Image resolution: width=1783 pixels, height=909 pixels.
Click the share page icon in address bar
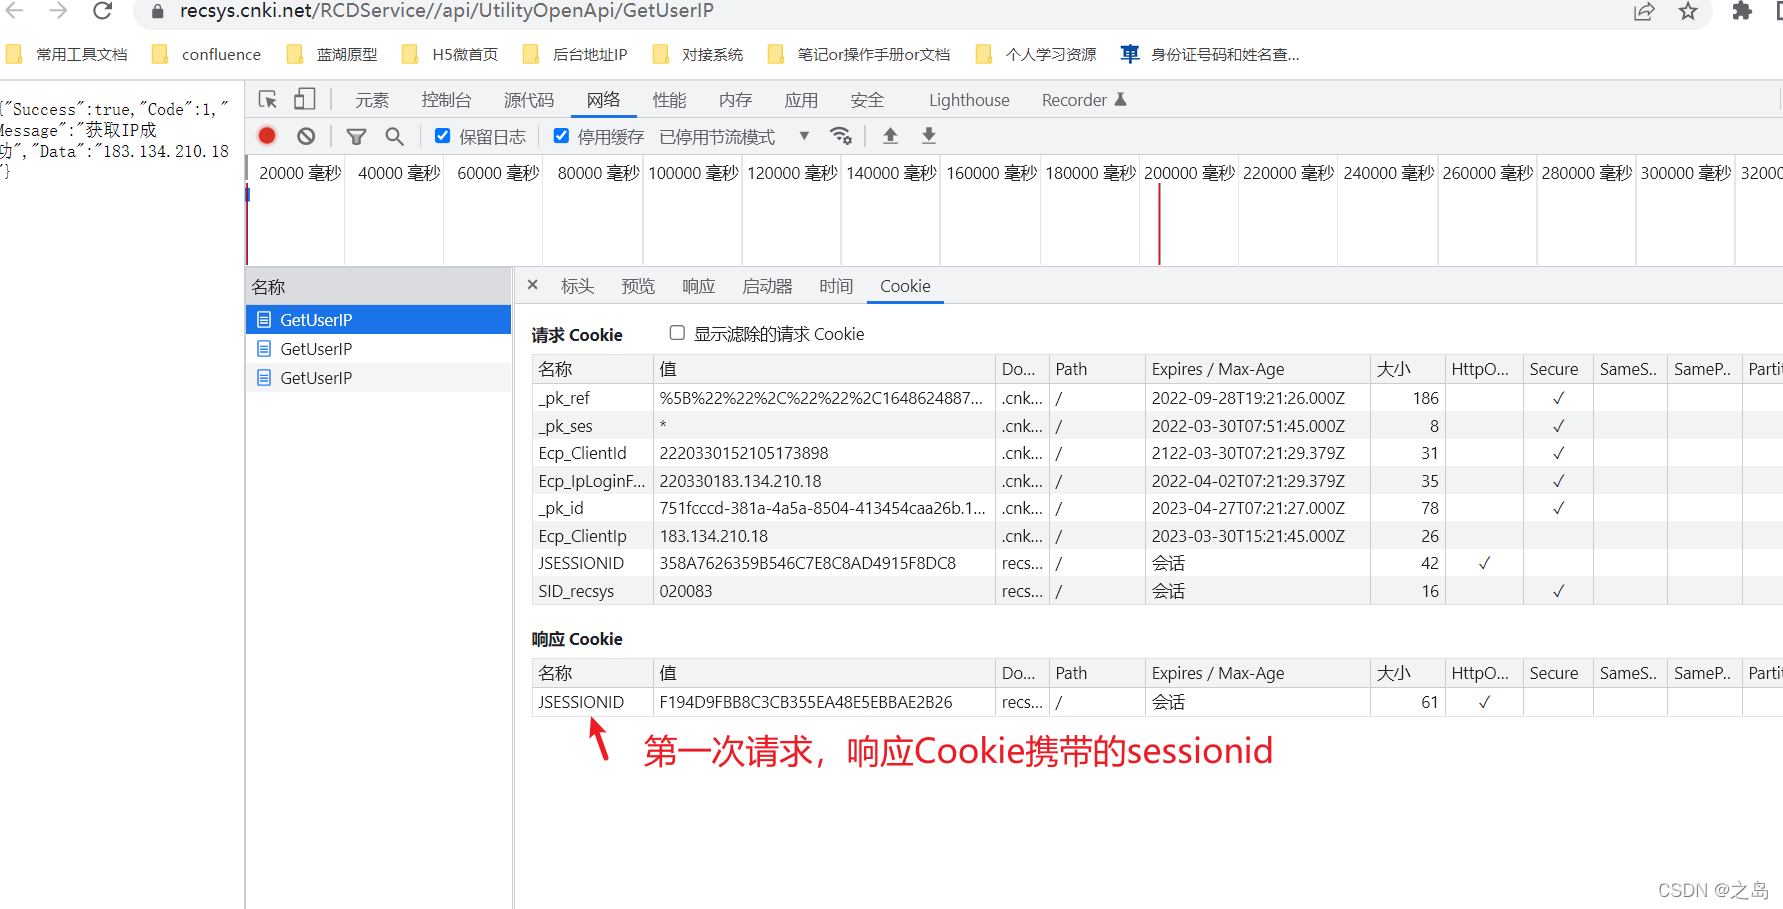tap(1644, 11)
